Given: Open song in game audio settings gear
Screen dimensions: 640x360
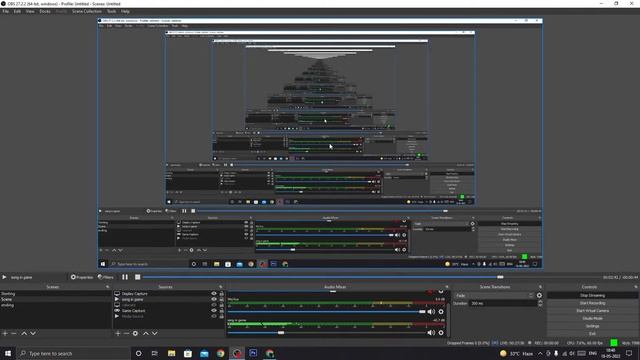Looking at the screenshot, I should click(x=441, y=333).
